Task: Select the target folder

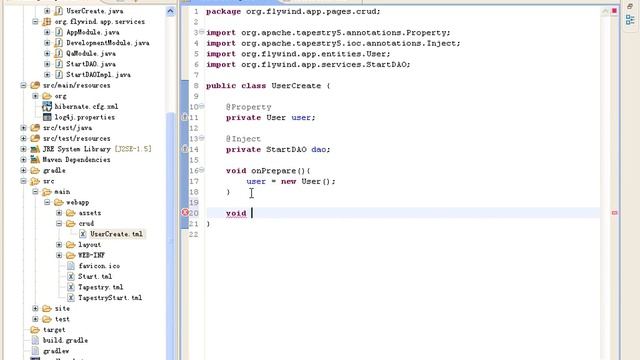Action: [54, 329]
